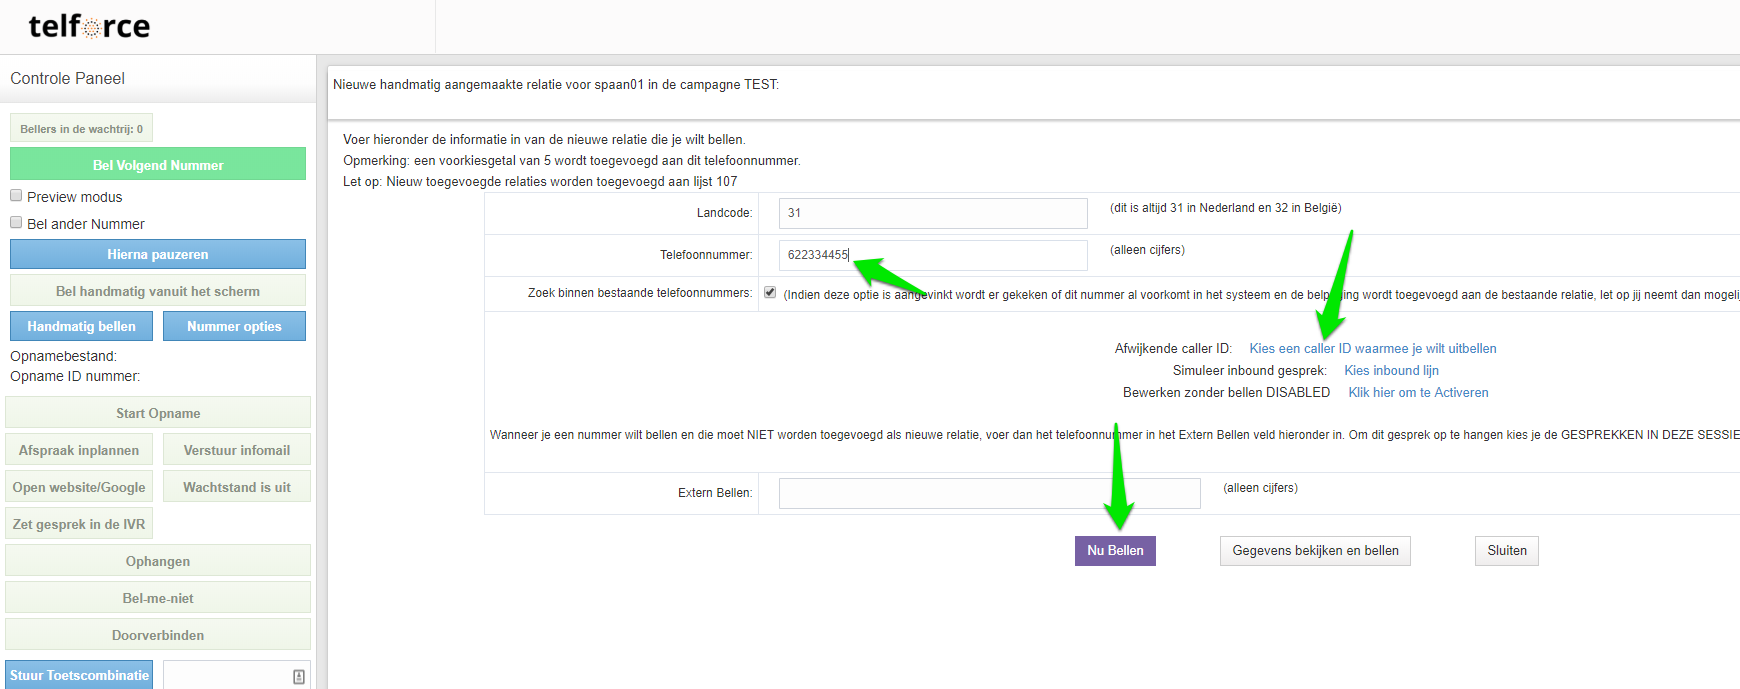Click the telforce logo

[x=89, y=27]
